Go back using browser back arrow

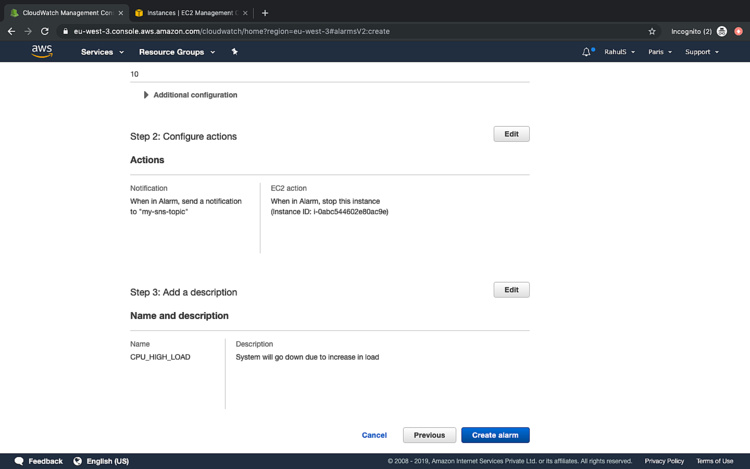click(11, 31)
